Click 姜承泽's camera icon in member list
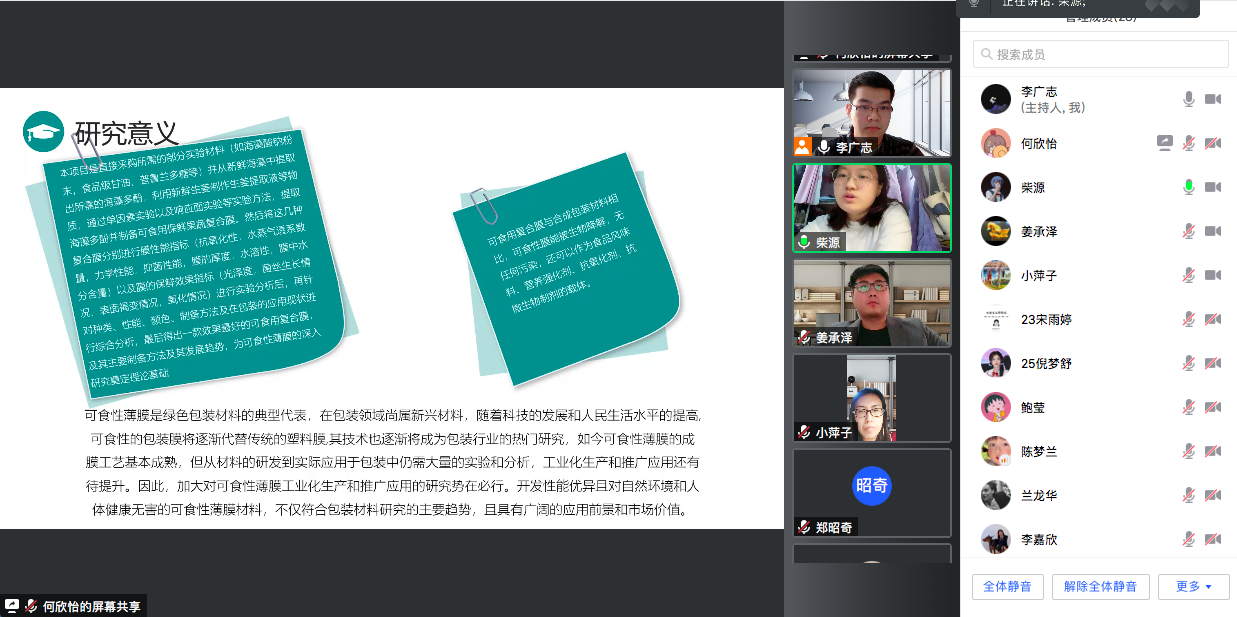The image size is (1237, 617). coord(1212,231)
